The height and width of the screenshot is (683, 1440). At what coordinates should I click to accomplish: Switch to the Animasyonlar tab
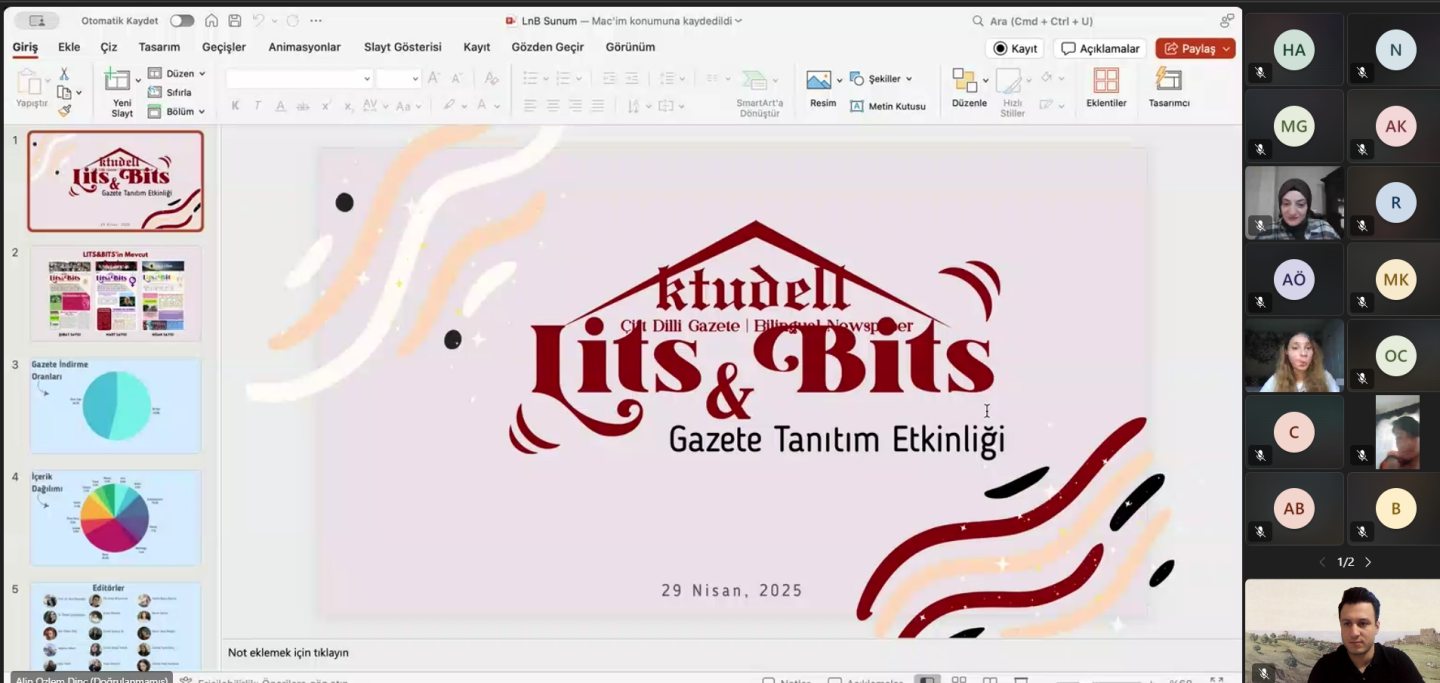[x=304, y=47]
